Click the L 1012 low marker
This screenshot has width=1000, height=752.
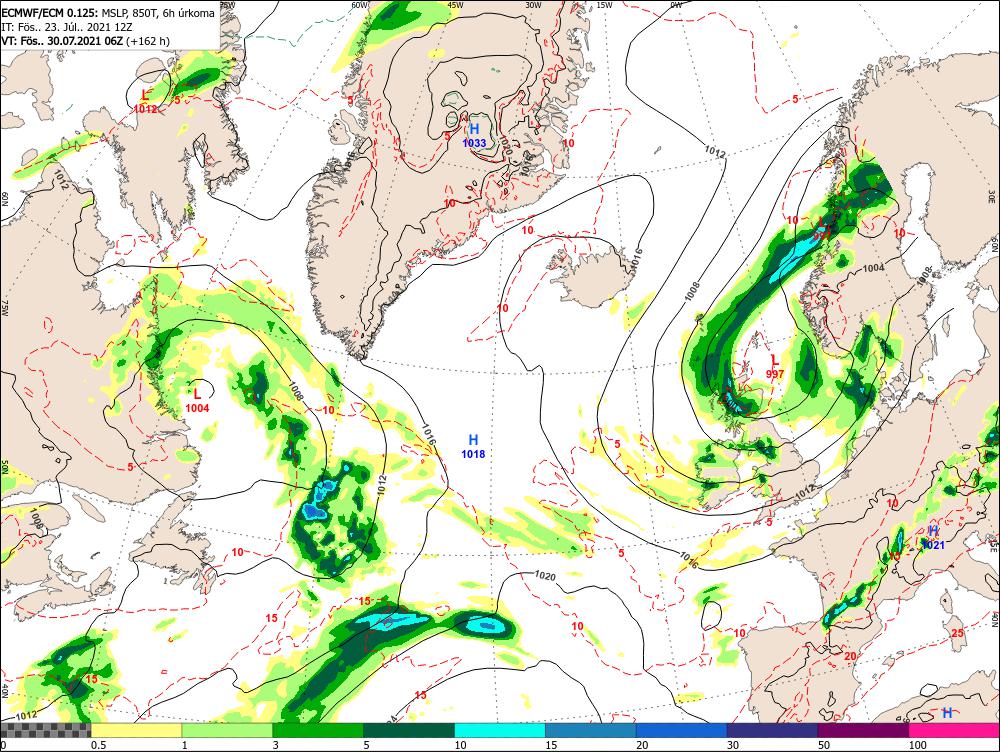pos(145,101)
